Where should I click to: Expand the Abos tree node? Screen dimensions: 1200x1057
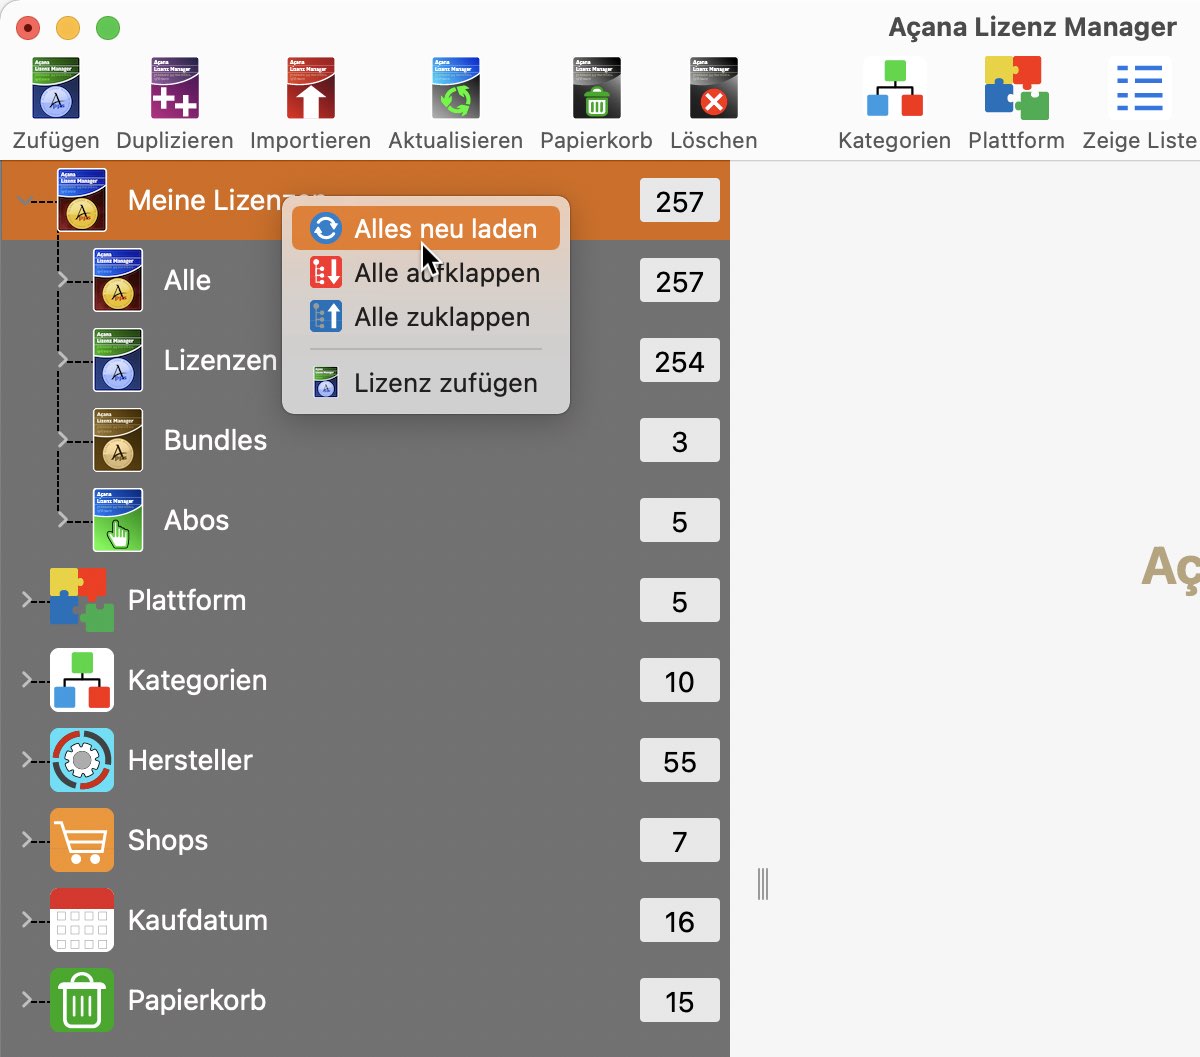[62, 519]
